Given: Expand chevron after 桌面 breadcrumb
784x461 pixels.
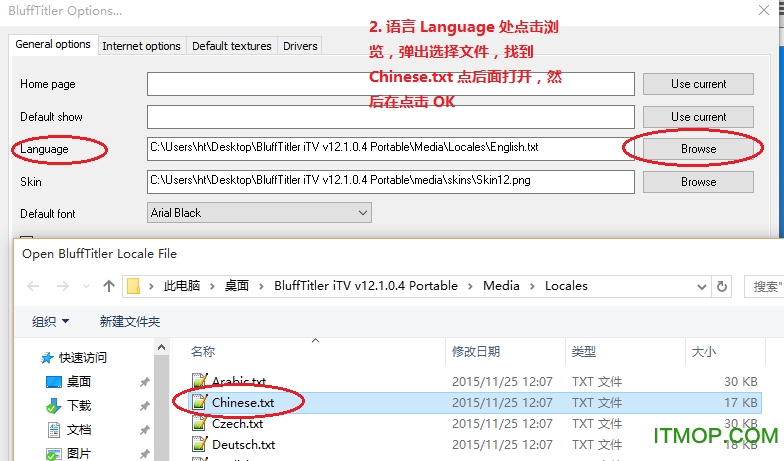Looking at the screenshot, I should coord(261,286).
